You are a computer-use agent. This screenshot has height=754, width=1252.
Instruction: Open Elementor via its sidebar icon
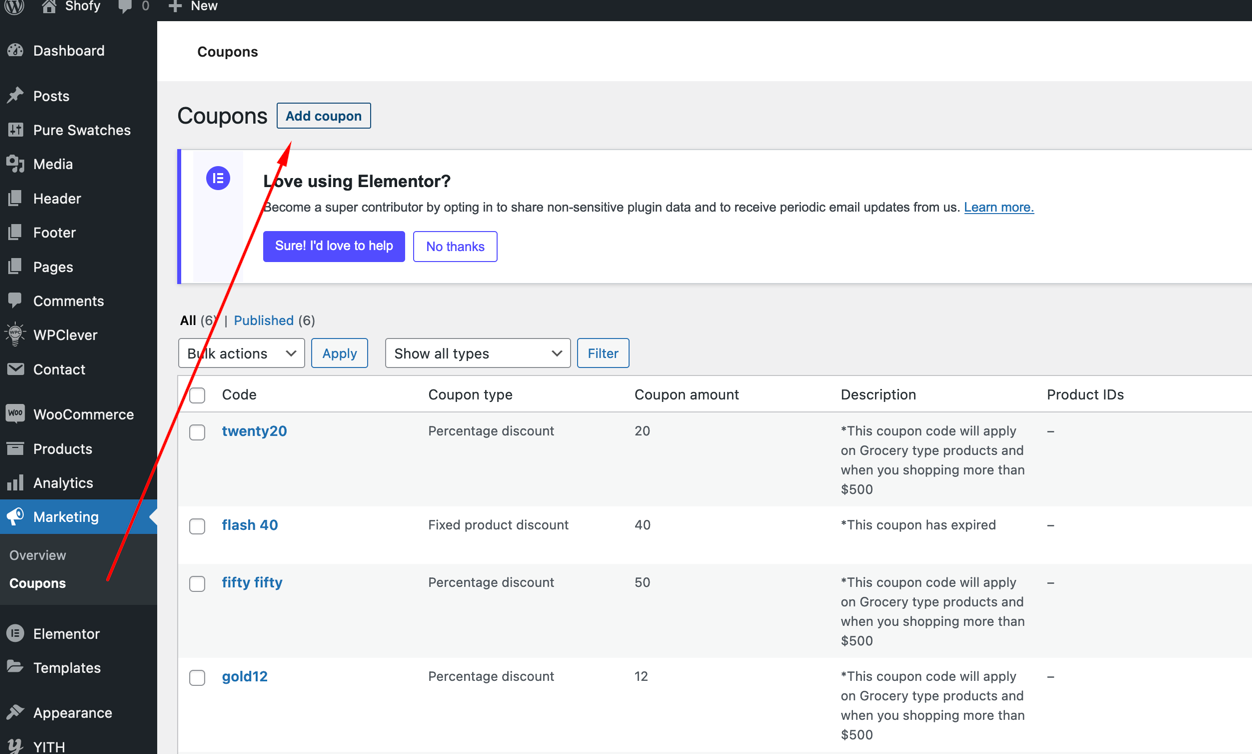(x=16, y=634)
